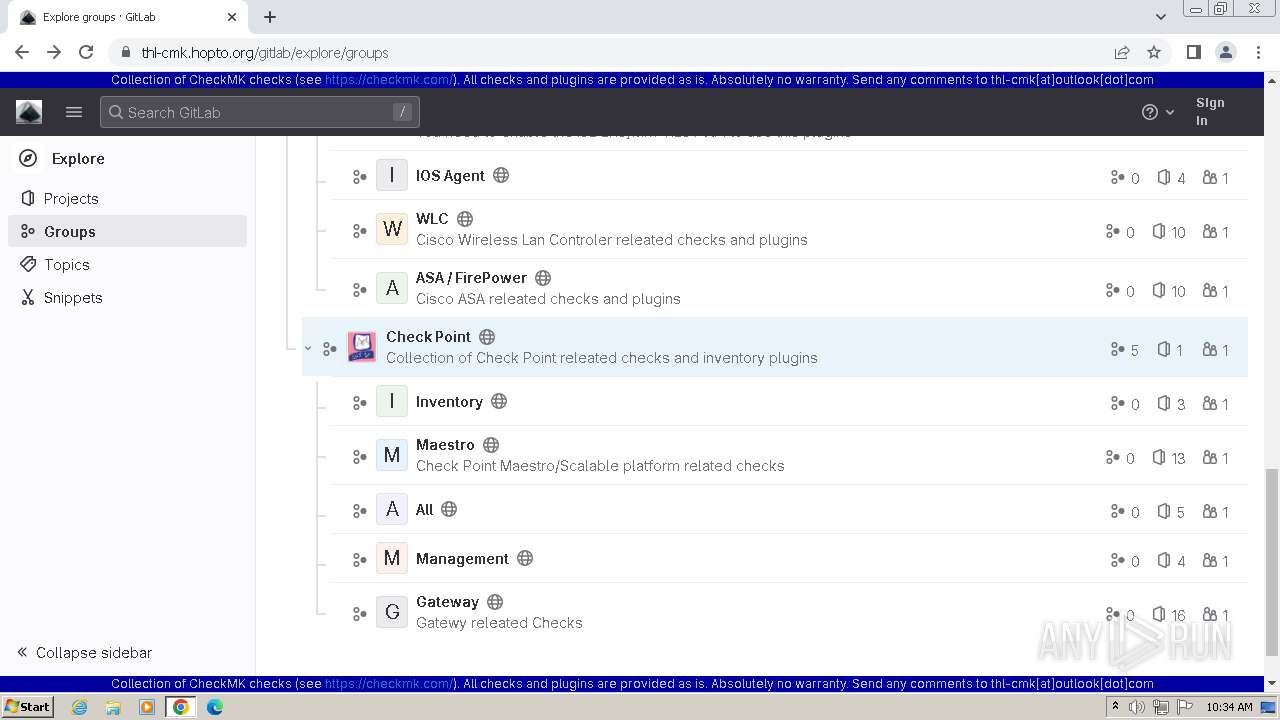This screenshot has height=720, width=1280.
Task: Click public globe icon next to IOS Agent
Action: tap(501, 175)
